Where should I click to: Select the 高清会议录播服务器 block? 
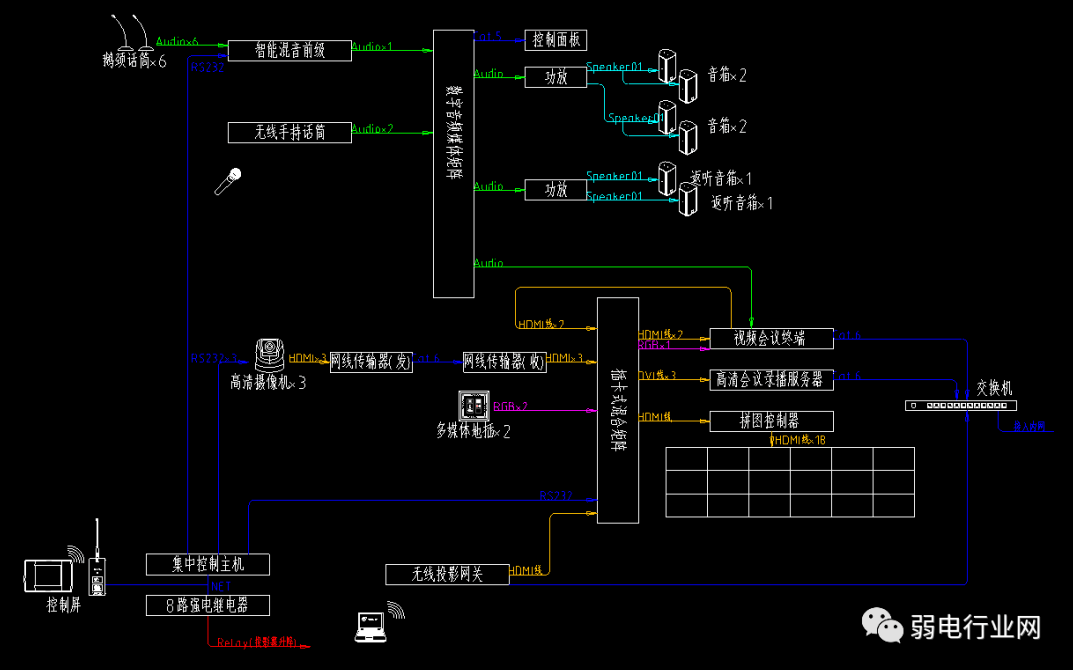771,379
